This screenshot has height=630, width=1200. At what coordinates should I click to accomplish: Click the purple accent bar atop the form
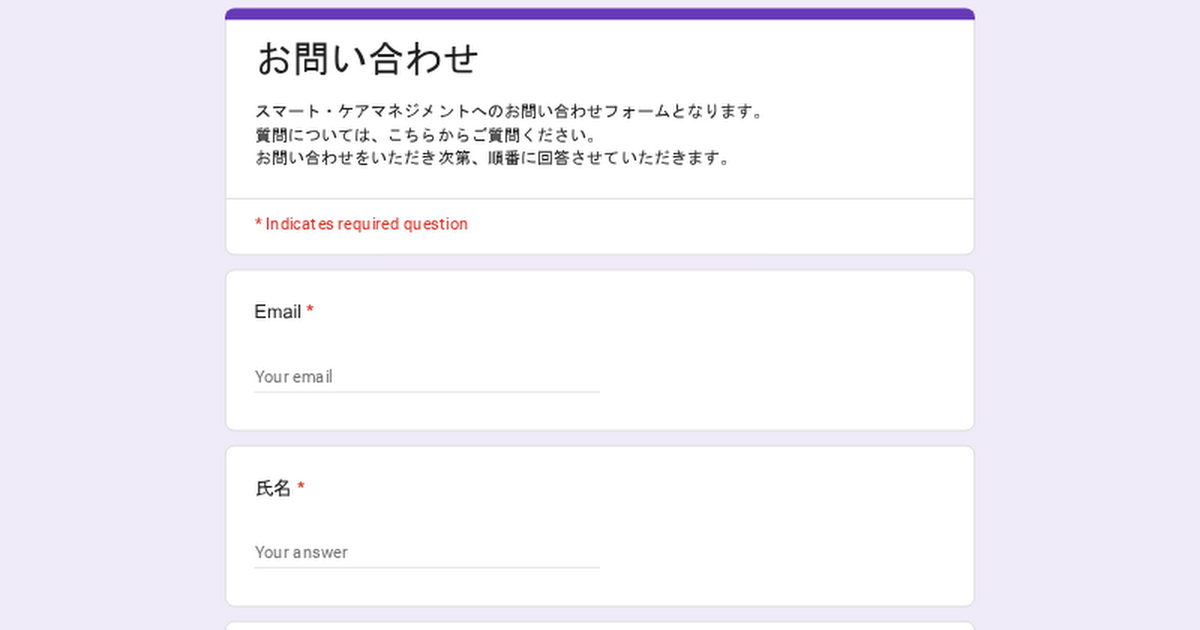coord(600,14)
